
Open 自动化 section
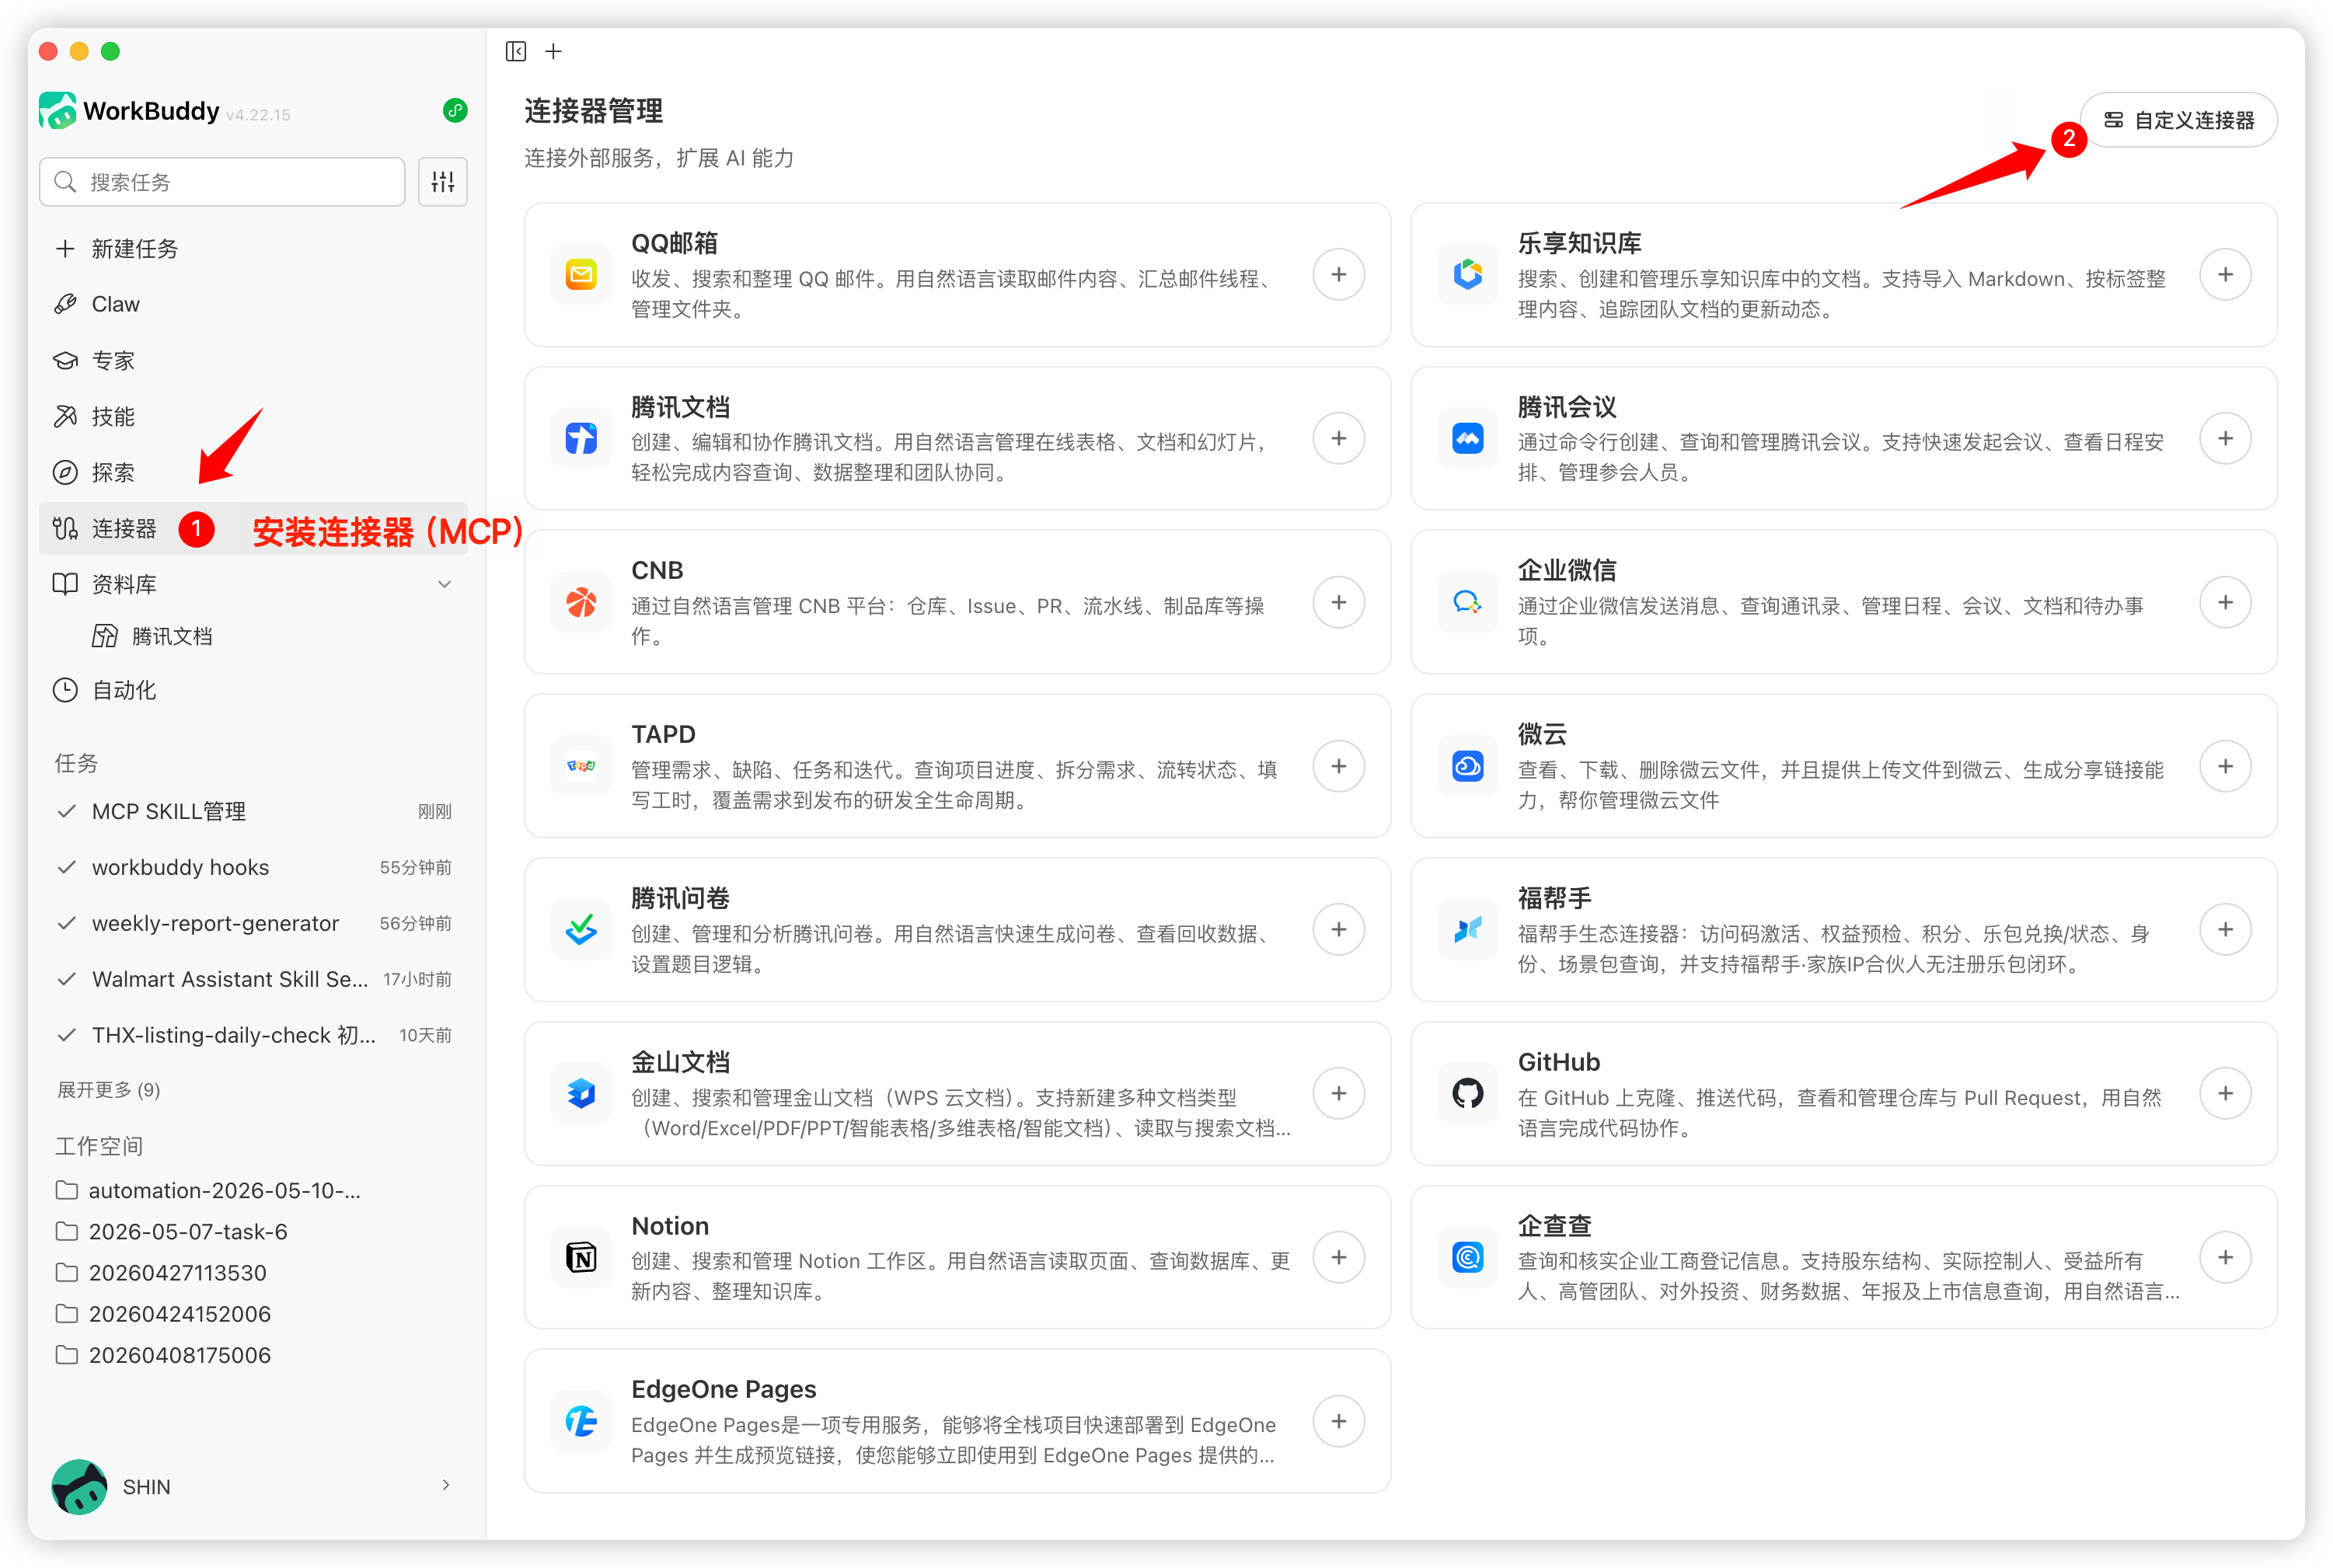coord(253,691)
